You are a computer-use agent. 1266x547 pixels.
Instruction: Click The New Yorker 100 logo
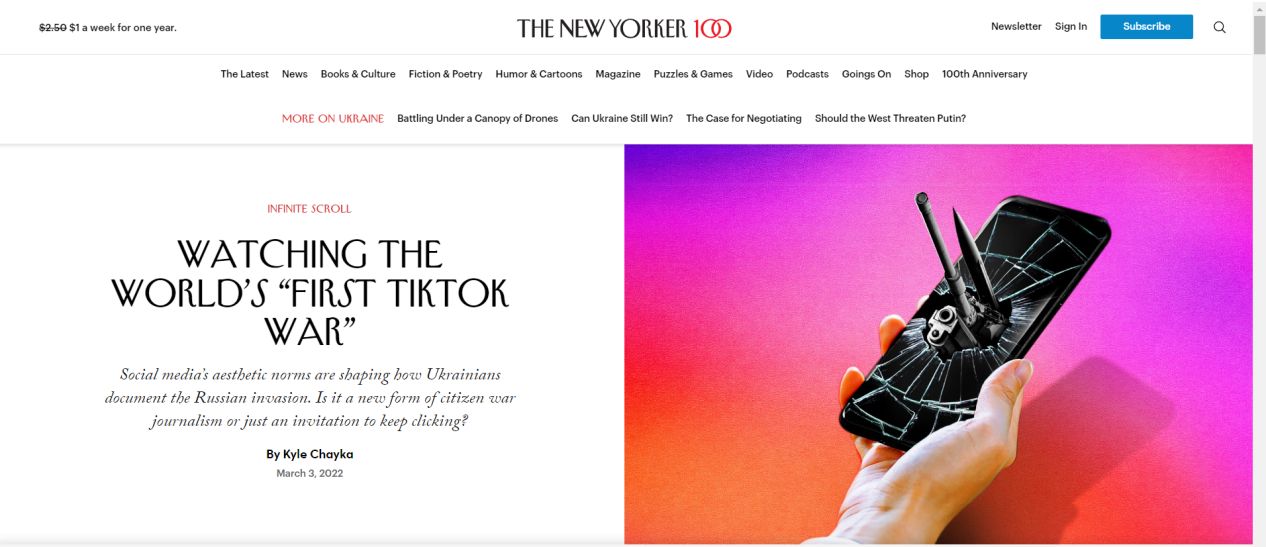(624, 28)
